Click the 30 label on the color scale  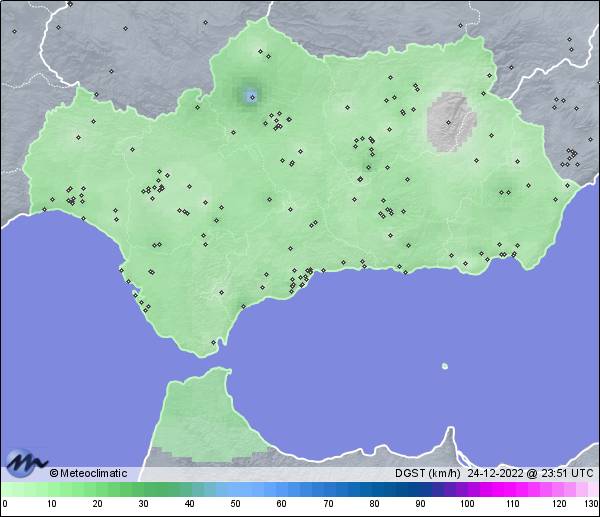(x=143, y=503)
